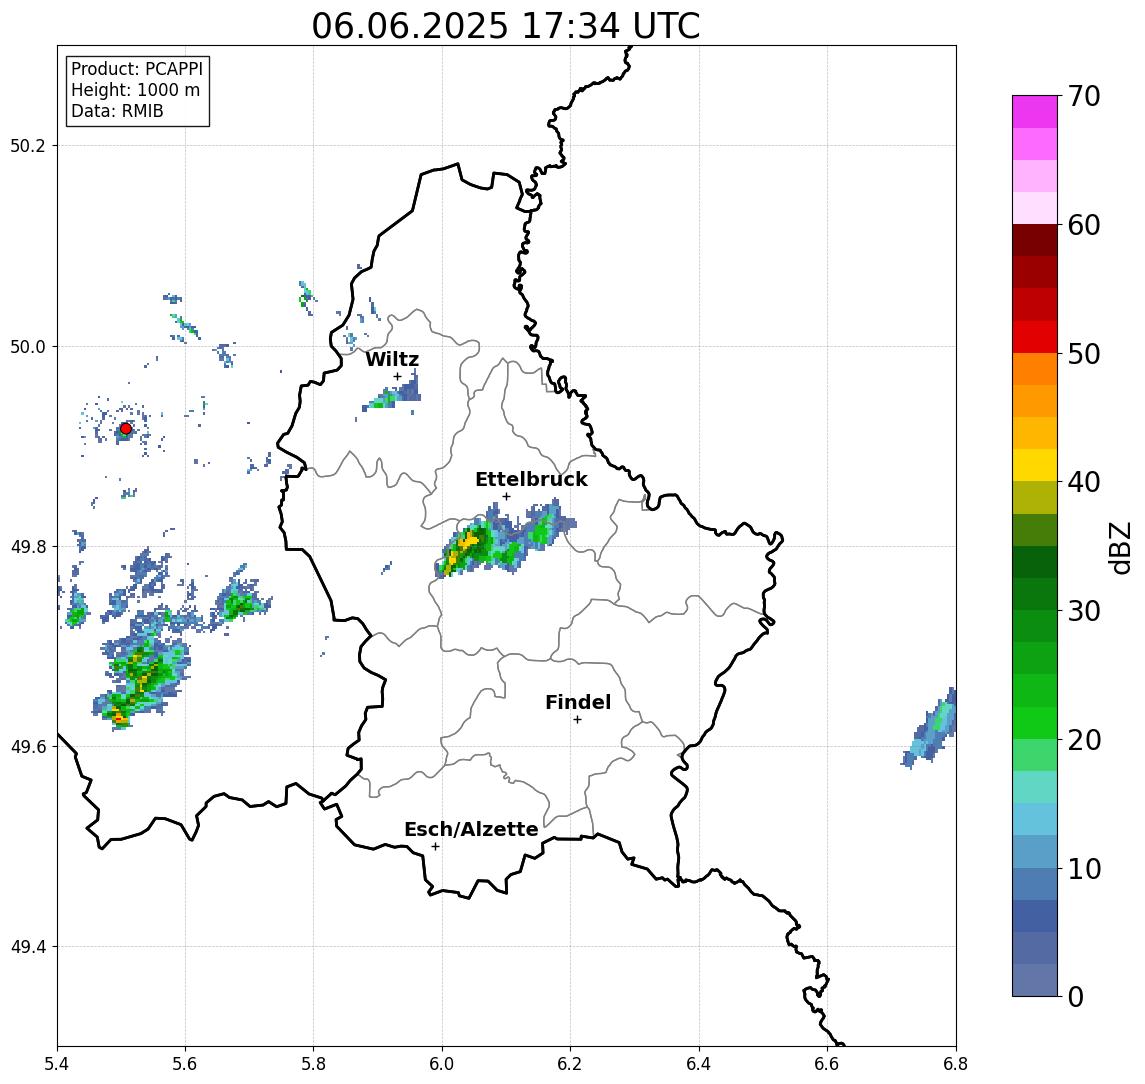Click the Findel station label
Screen dimensions: 1145x1084
pos(578,702)
